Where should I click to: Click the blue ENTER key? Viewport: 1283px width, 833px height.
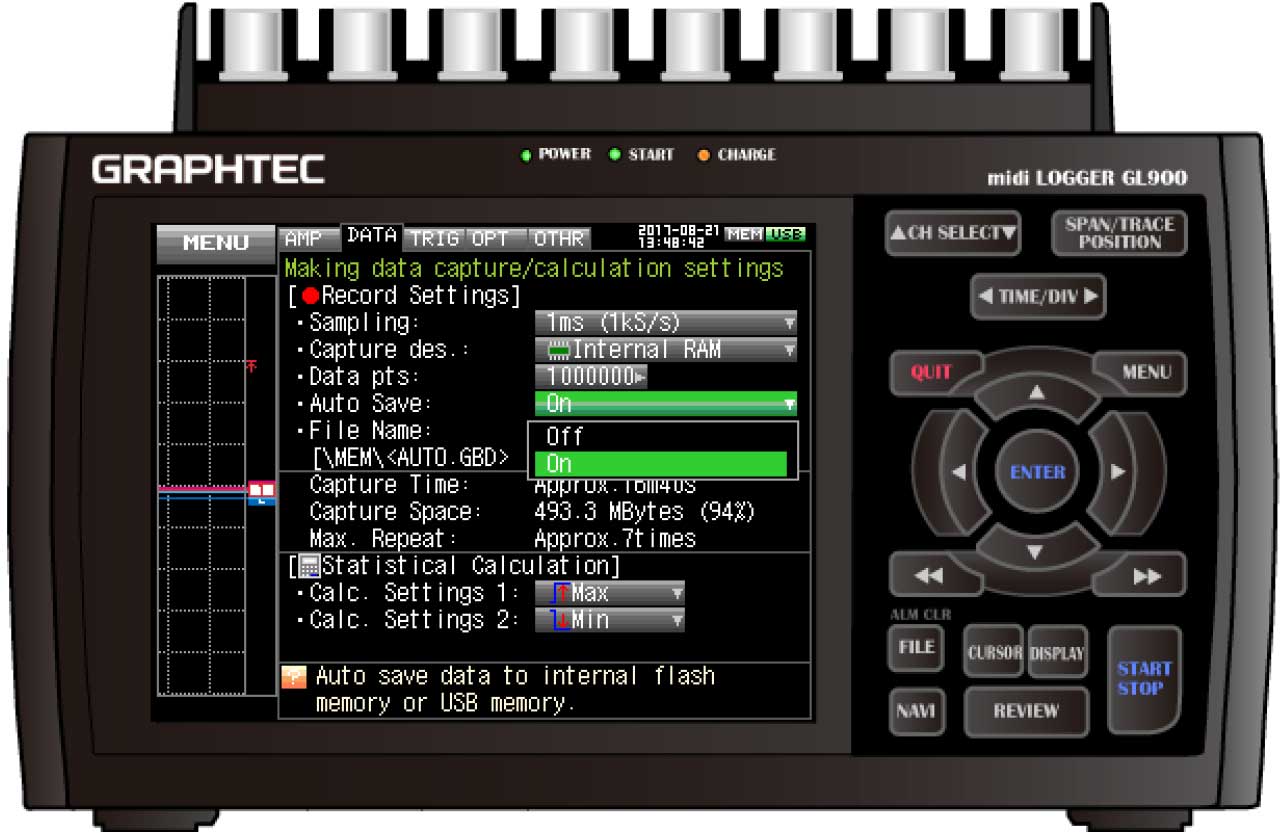(1037, 472)
